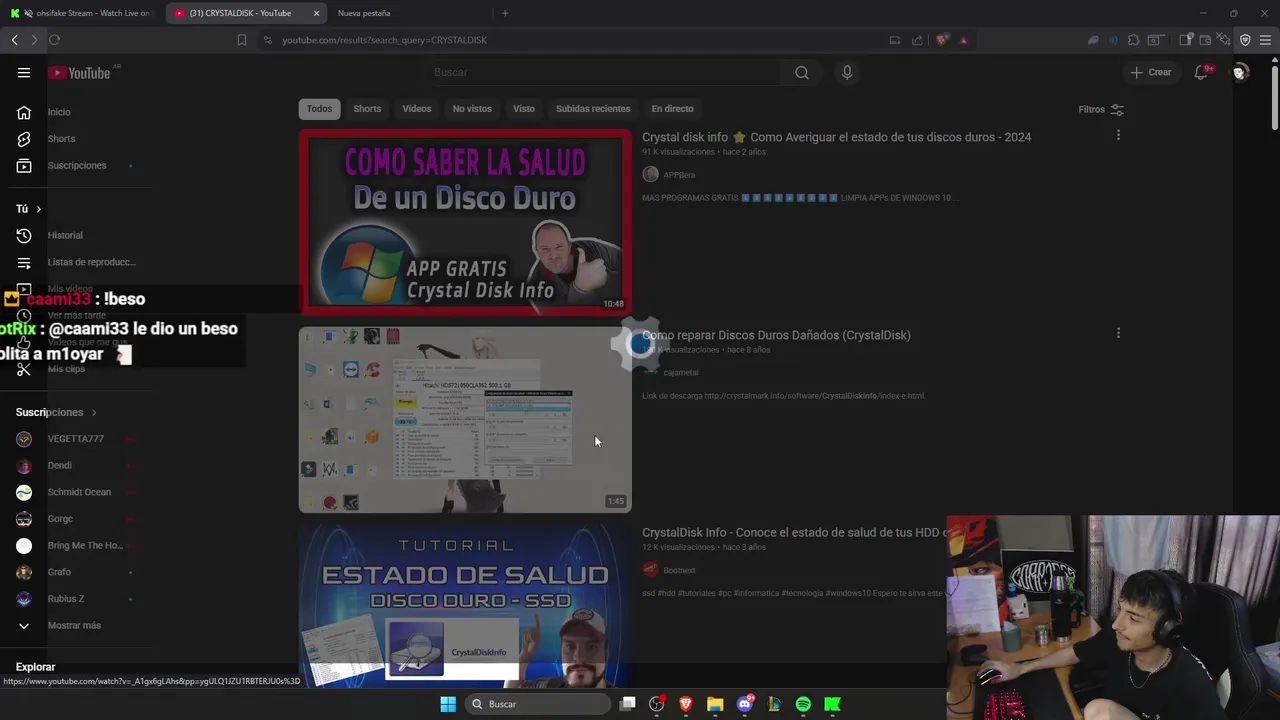Expand the Tú section
The height and width of the screenshot is (720, 1280).
click(x=28, y=209)
